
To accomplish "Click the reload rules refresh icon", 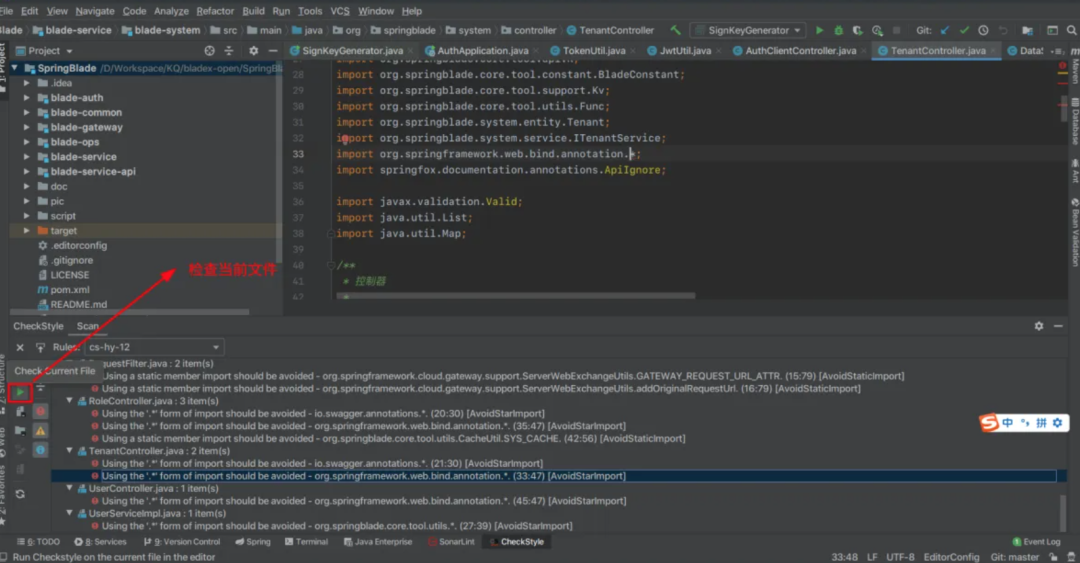I will click(x=20, y=493).
